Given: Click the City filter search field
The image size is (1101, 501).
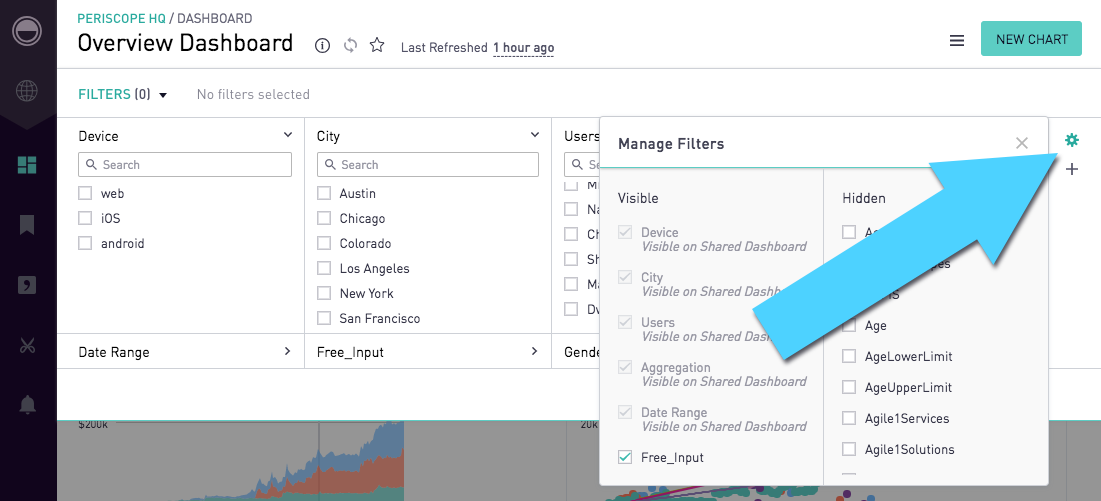Looking at the screenshot, I should click(428, 164).
